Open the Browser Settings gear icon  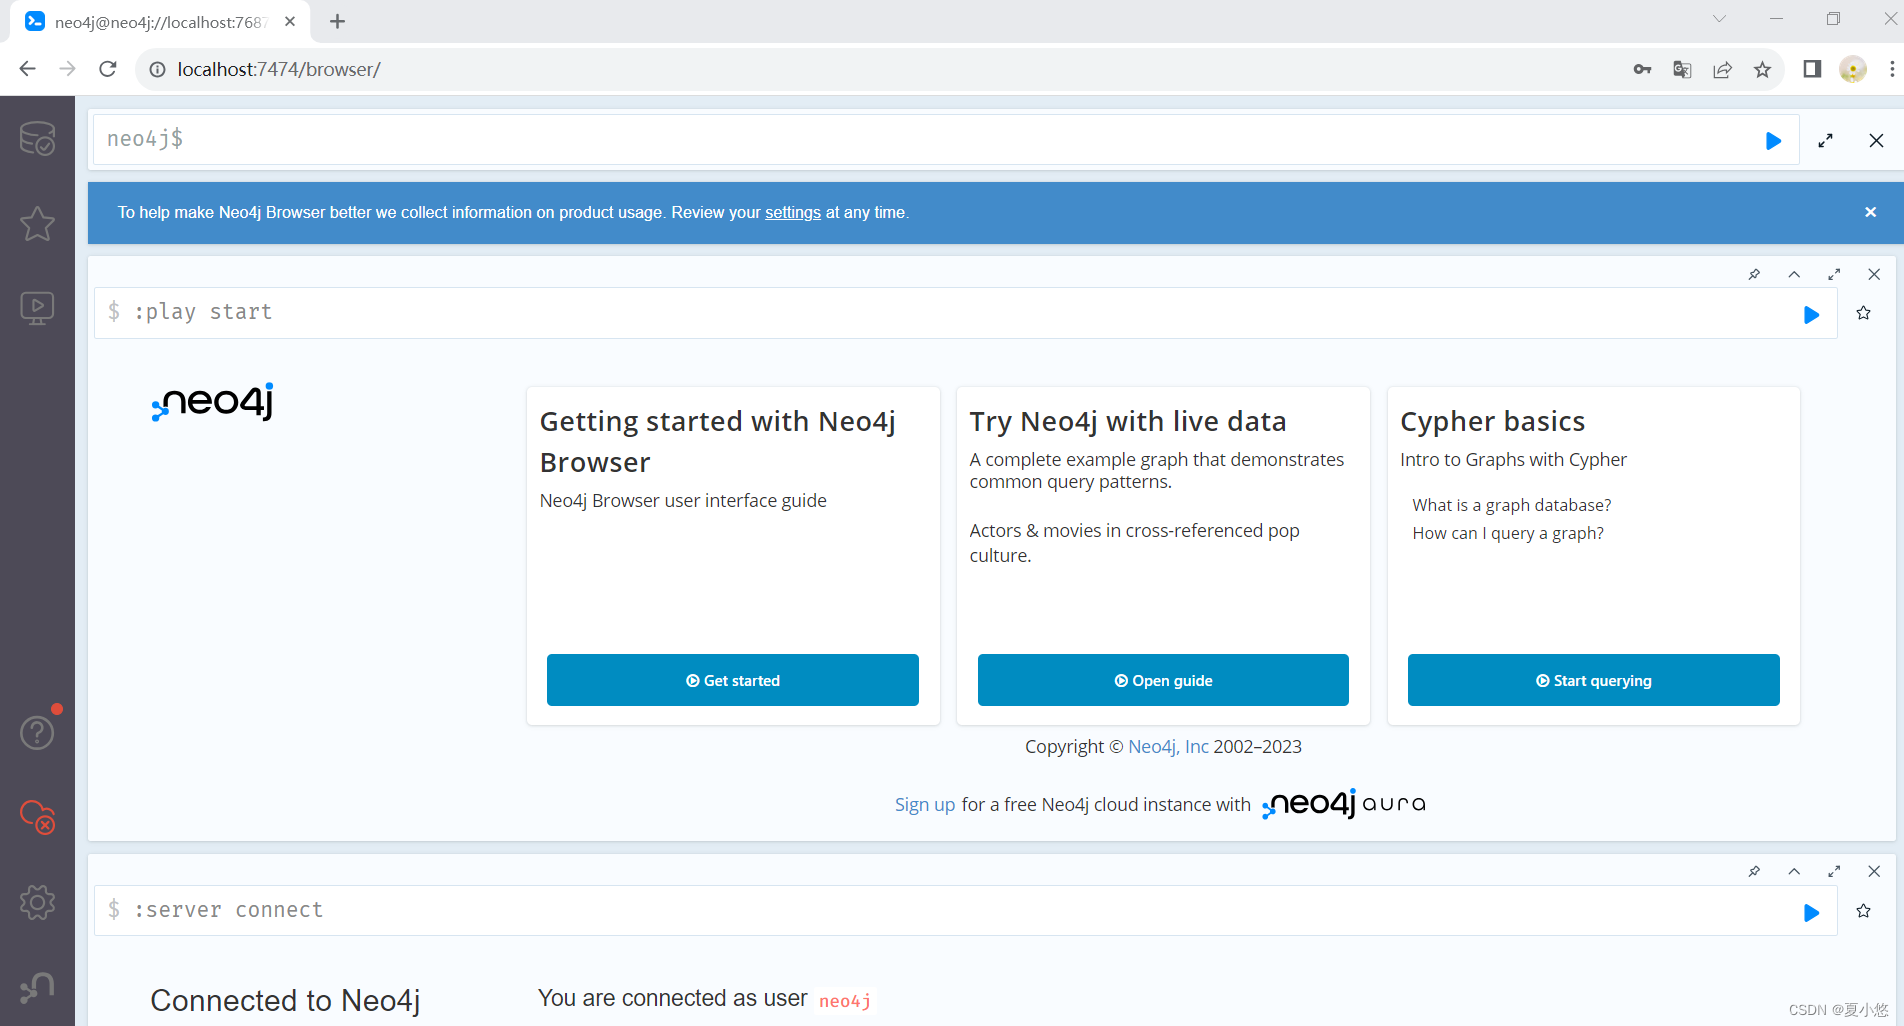click(x=37, y=902)
